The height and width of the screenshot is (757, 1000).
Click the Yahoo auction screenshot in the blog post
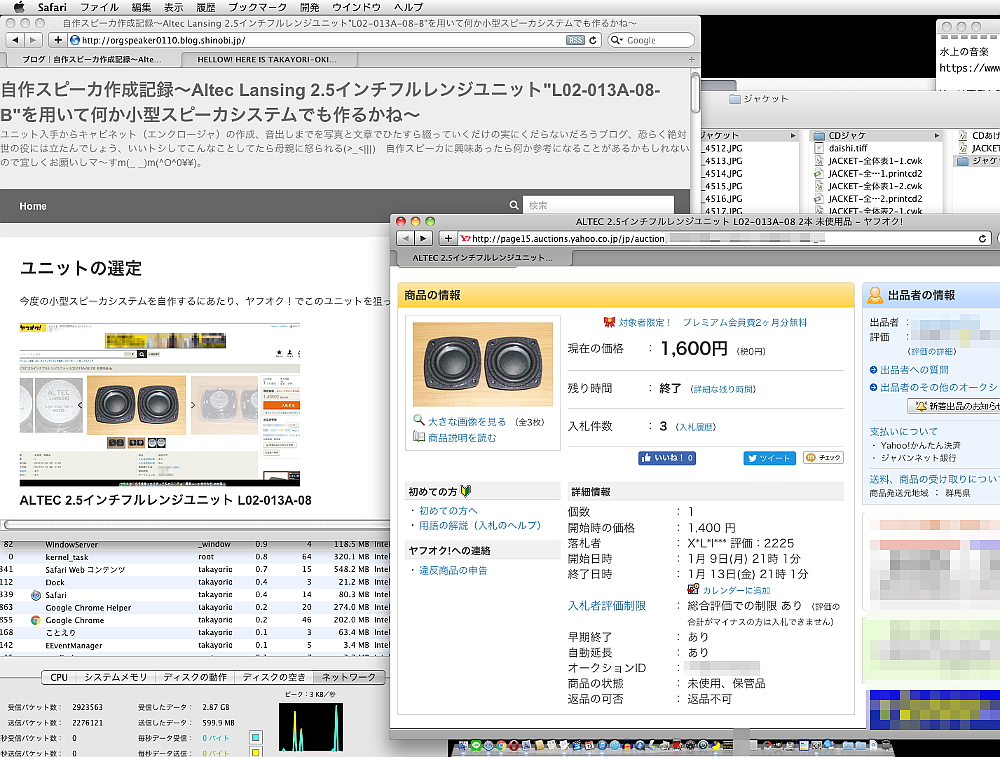click(159, 404)
